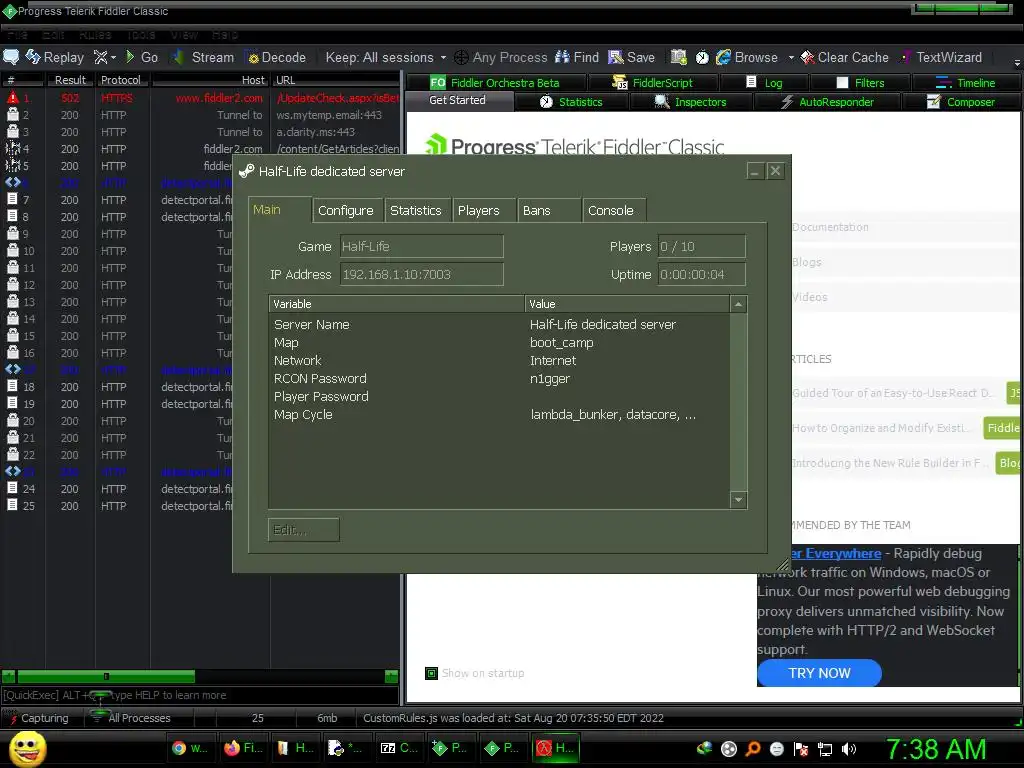The width and height of the screenshot is (1024, 768).
Task: Switch to the Log tab
Action: pyautogui.click(x=764, y=83)
